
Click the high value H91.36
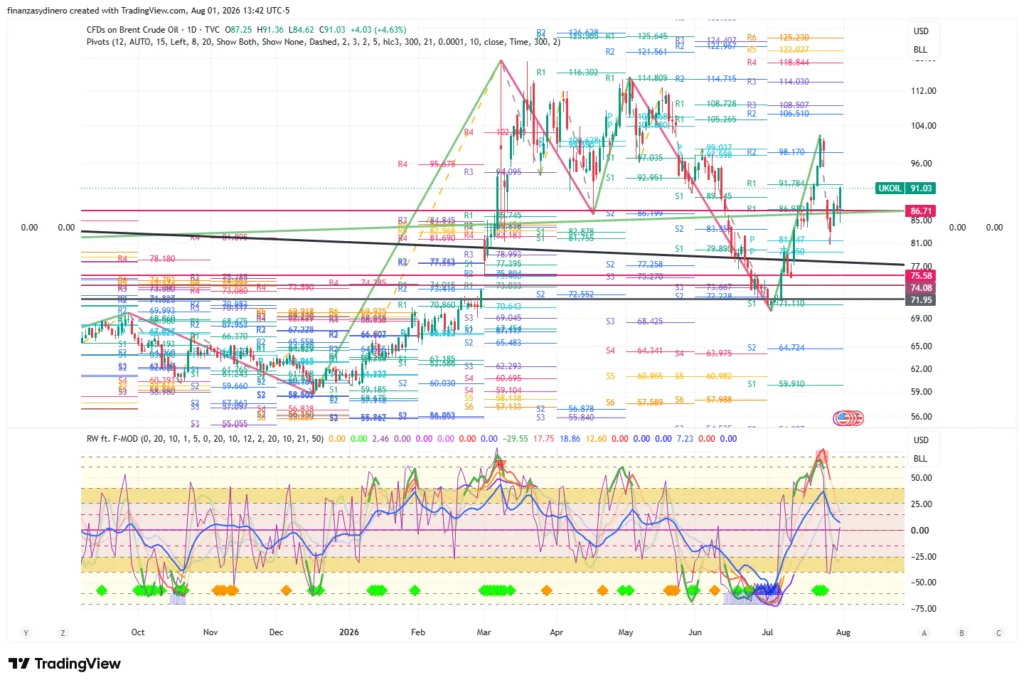click(x=270, y=30)
